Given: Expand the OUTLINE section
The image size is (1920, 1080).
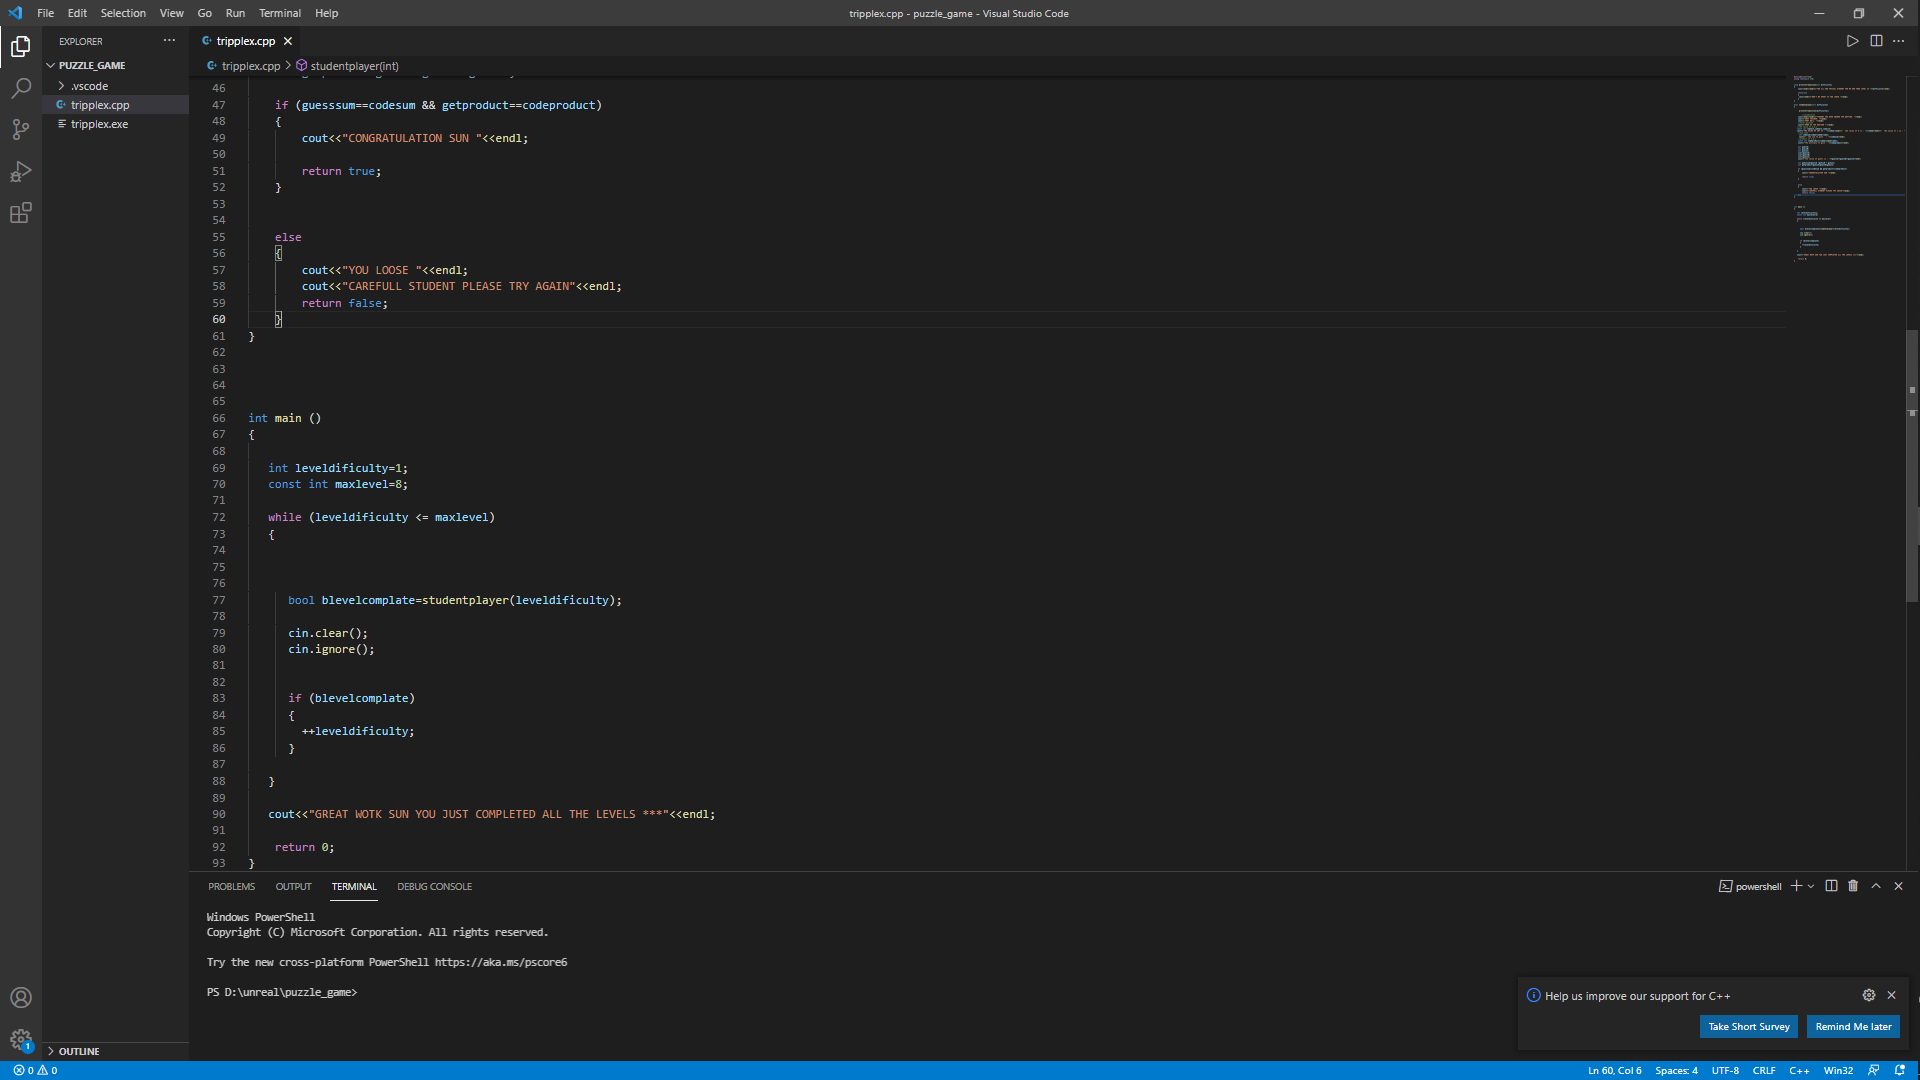Looking at the screenshot, I should (x=78, y=1051).
